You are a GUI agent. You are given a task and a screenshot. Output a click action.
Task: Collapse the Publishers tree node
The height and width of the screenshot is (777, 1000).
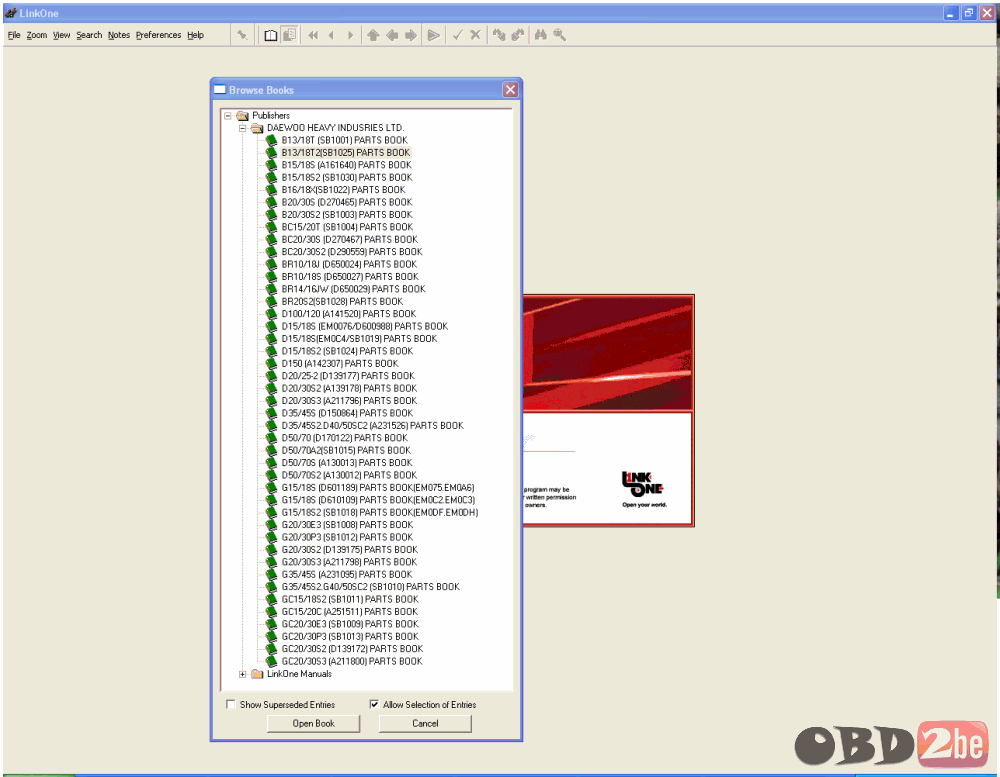point(228,116)
